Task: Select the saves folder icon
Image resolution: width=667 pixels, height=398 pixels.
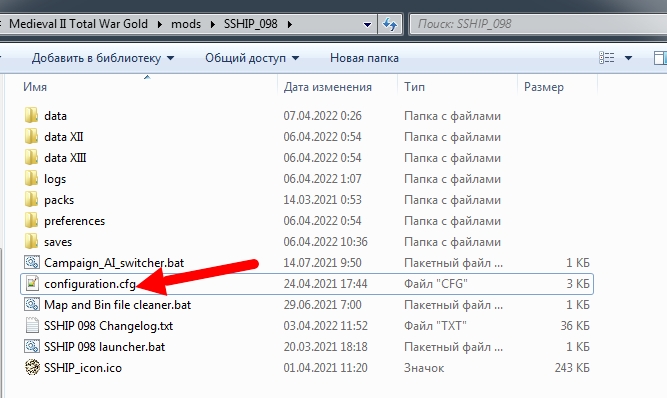Action: [31, 242]
